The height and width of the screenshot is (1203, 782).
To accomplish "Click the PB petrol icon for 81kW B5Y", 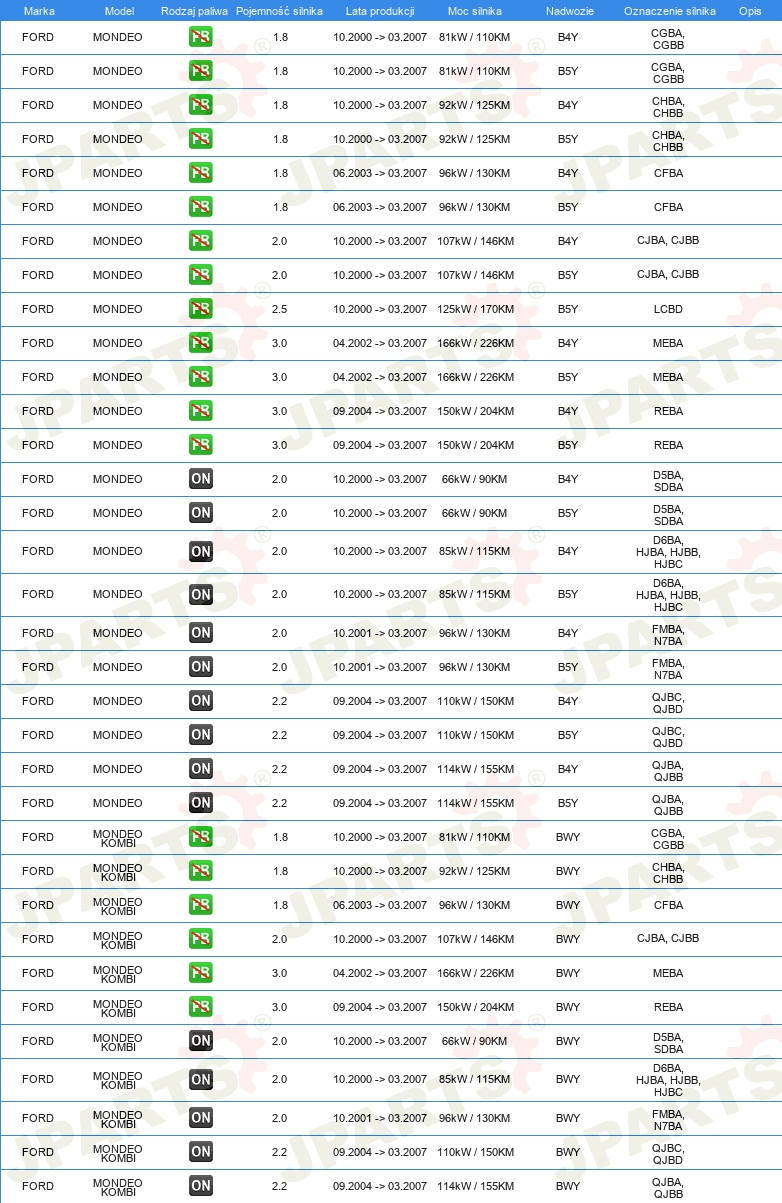I will (x=201, y=71).
